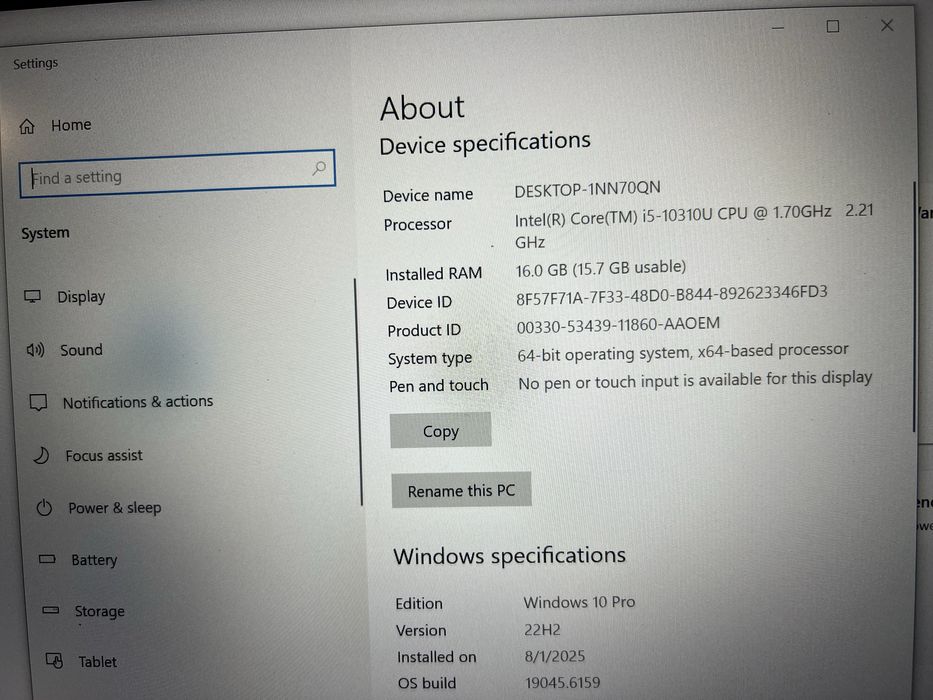933x700 pixels.
Task: Select Battery in the sidebar
Action: point(94,560)
